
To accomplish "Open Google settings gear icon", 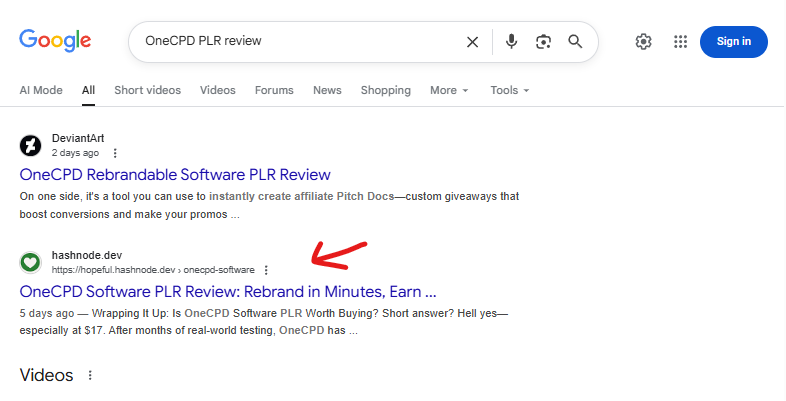I will 644,42.
